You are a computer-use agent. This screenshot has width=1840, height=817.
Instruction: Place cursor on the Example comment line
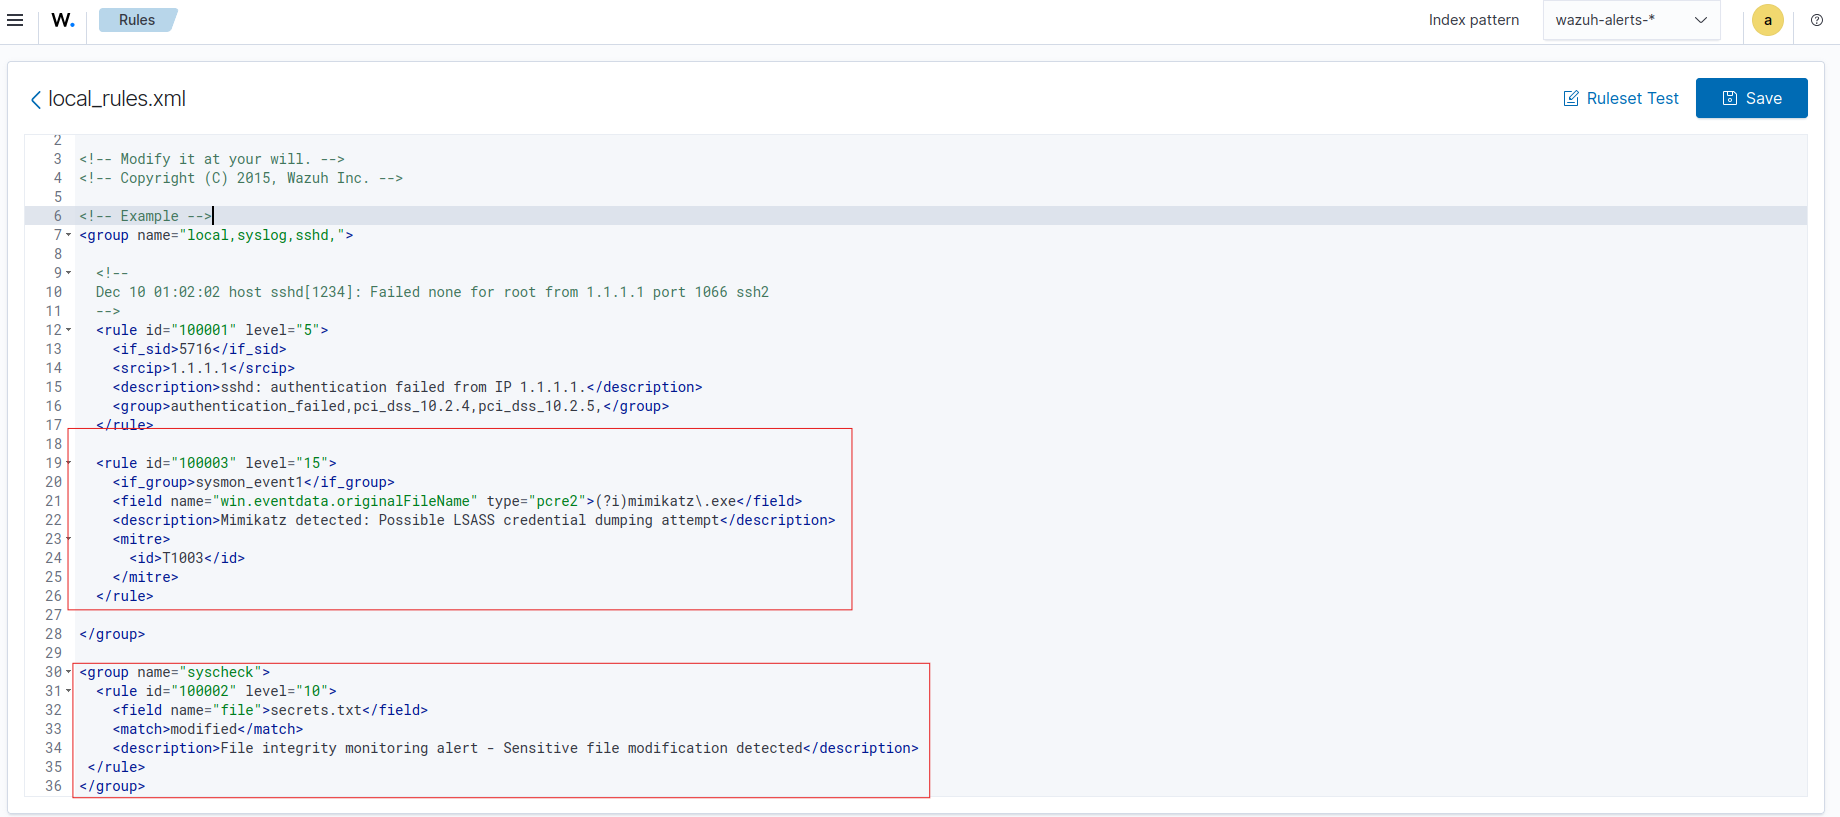[x=146, y=216]
